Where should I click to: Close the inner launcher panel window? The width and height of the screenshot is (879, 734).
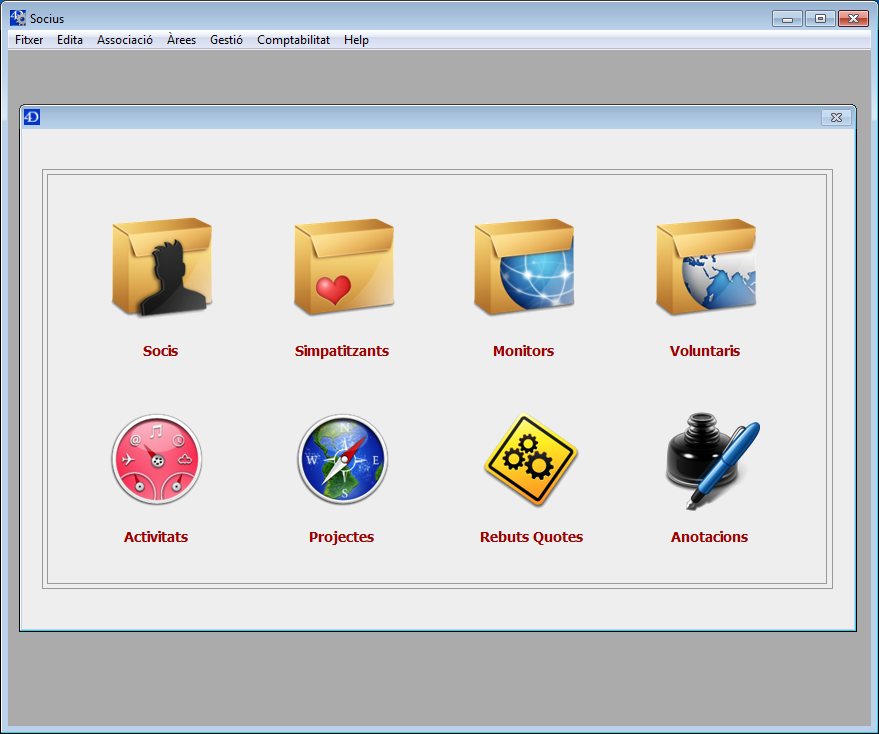click(x=836, y=118)
